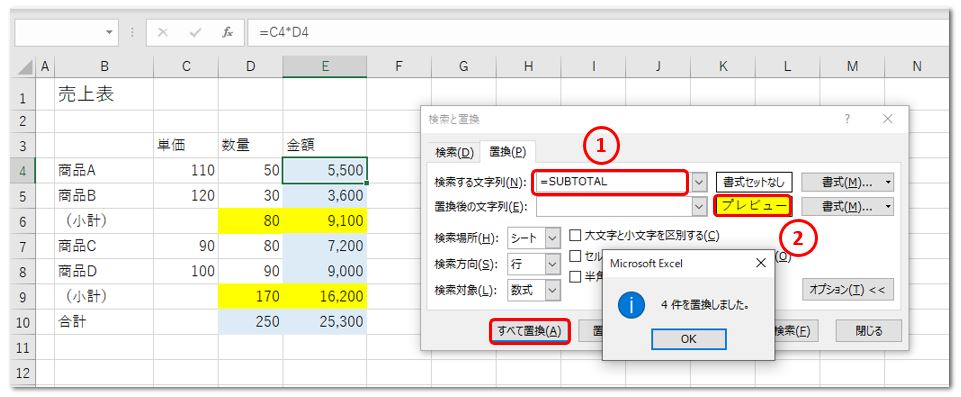961x397 pixels.
Task: Select the 単価 header cell
Action: (186, 145)
